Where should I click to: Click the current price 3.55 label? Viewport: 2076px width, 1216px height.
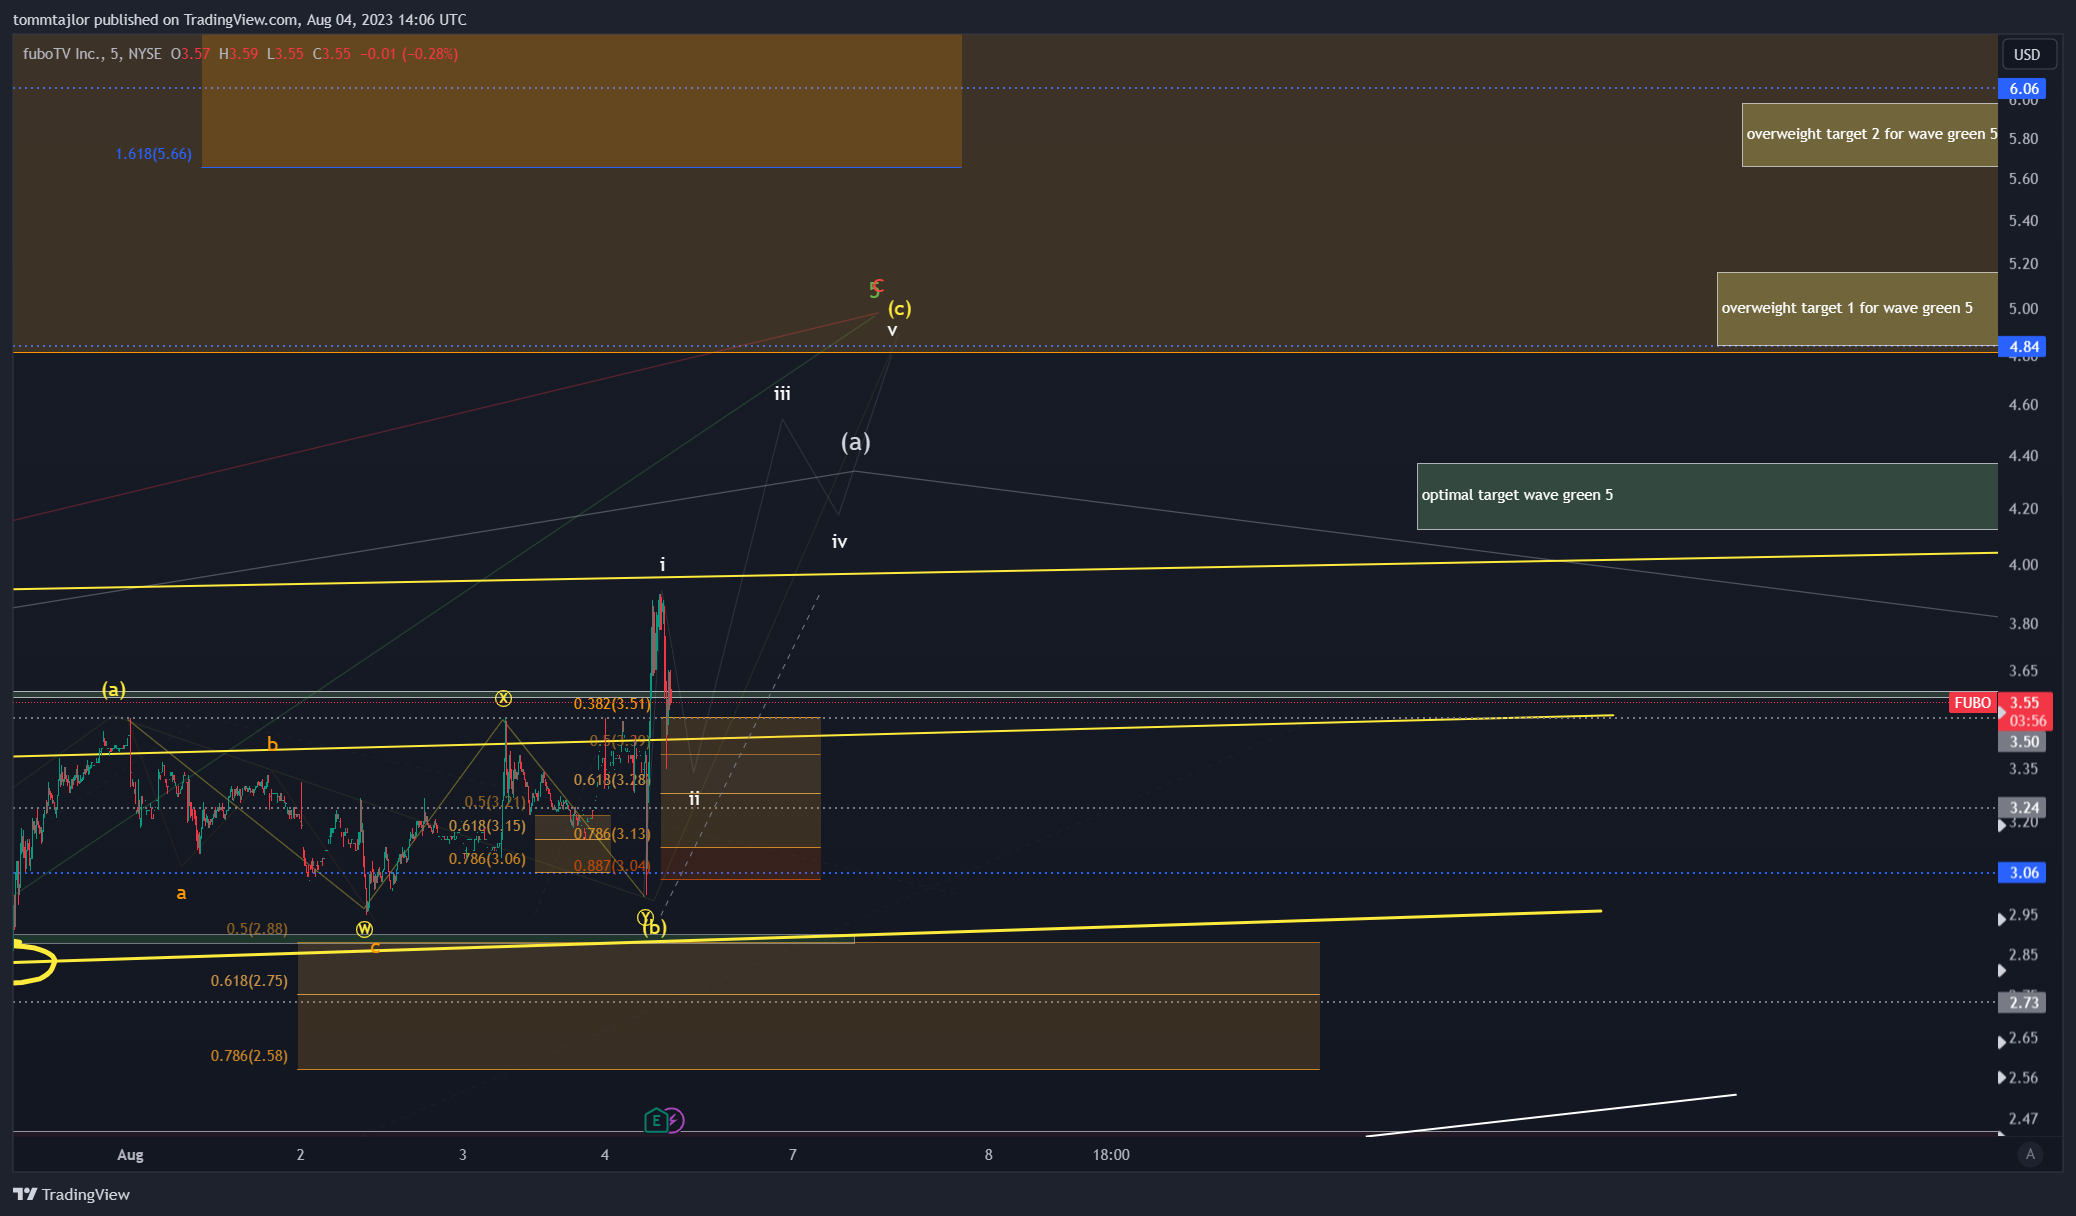pyautogui.click(x=2025, y=711)
